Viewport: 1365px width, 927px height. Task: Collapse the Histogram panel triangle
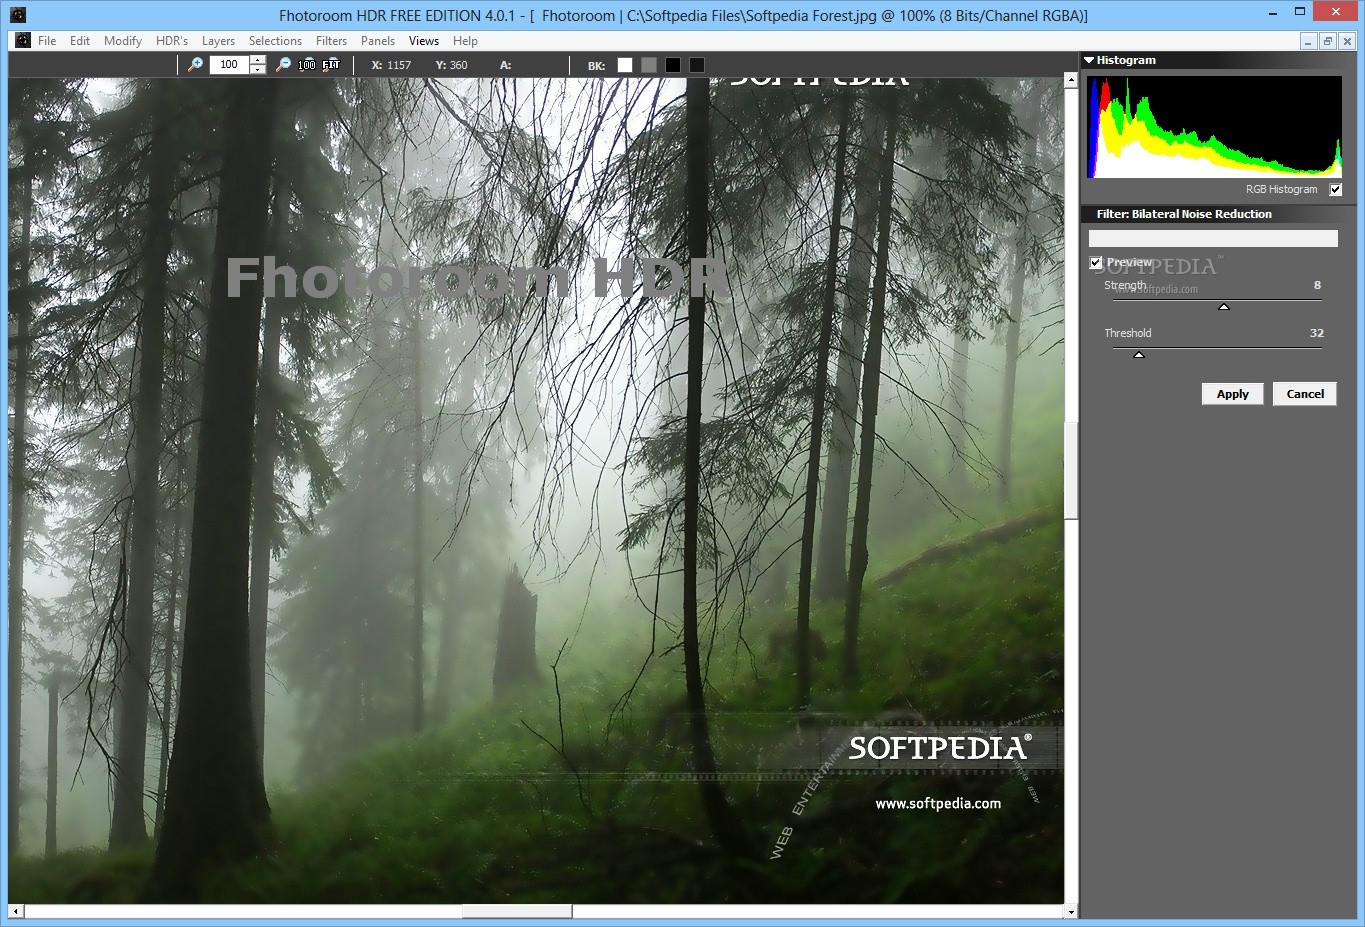[x=1089, y=60]
